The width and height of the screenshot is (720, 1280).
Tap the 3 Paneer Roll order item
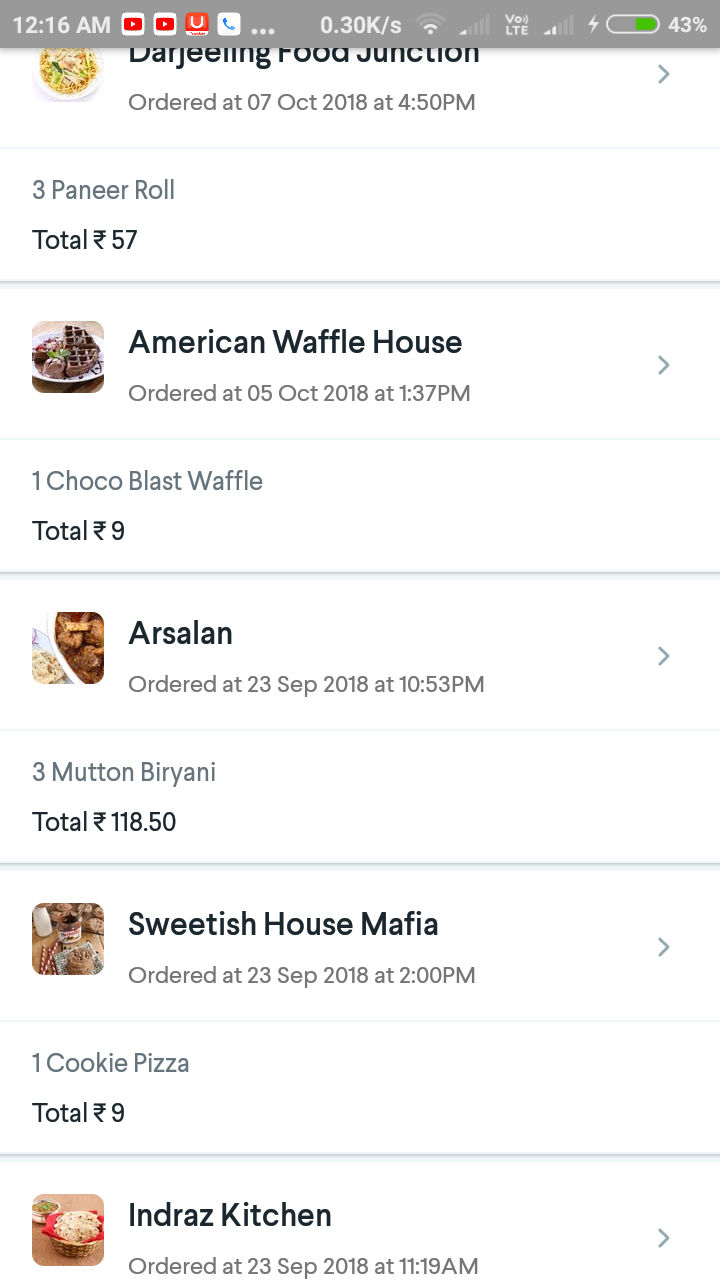click(x=104, y=190)
